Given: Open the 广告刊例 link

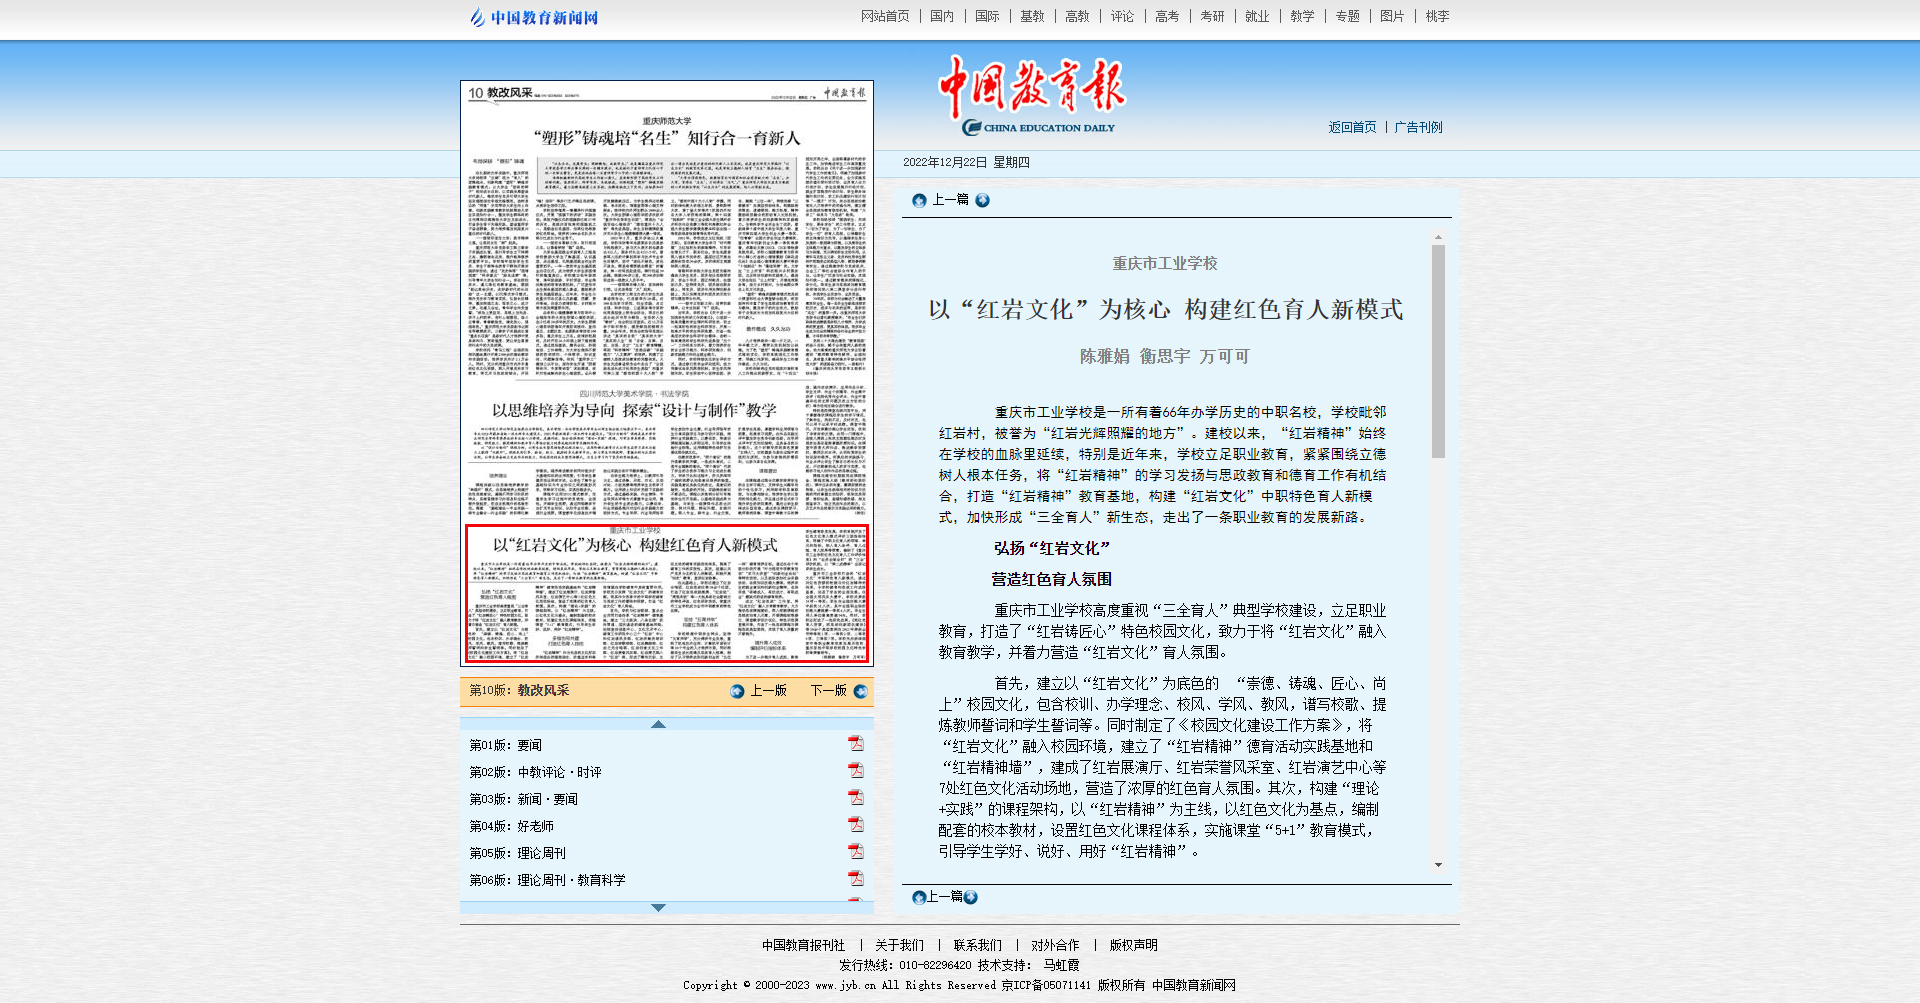Looking at the screenshot, I should pos(1421,127).
